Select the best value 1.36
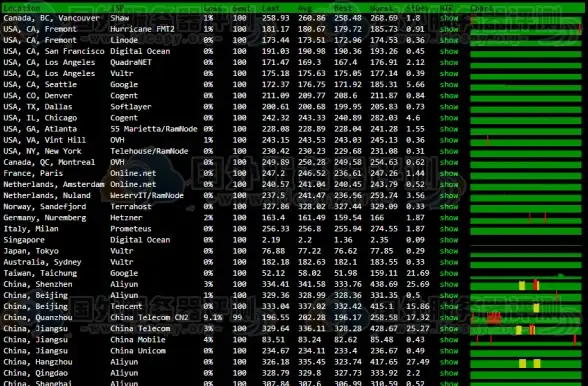Image resolution: width=588 pixels, height=386 pixels. coord(343,240)
